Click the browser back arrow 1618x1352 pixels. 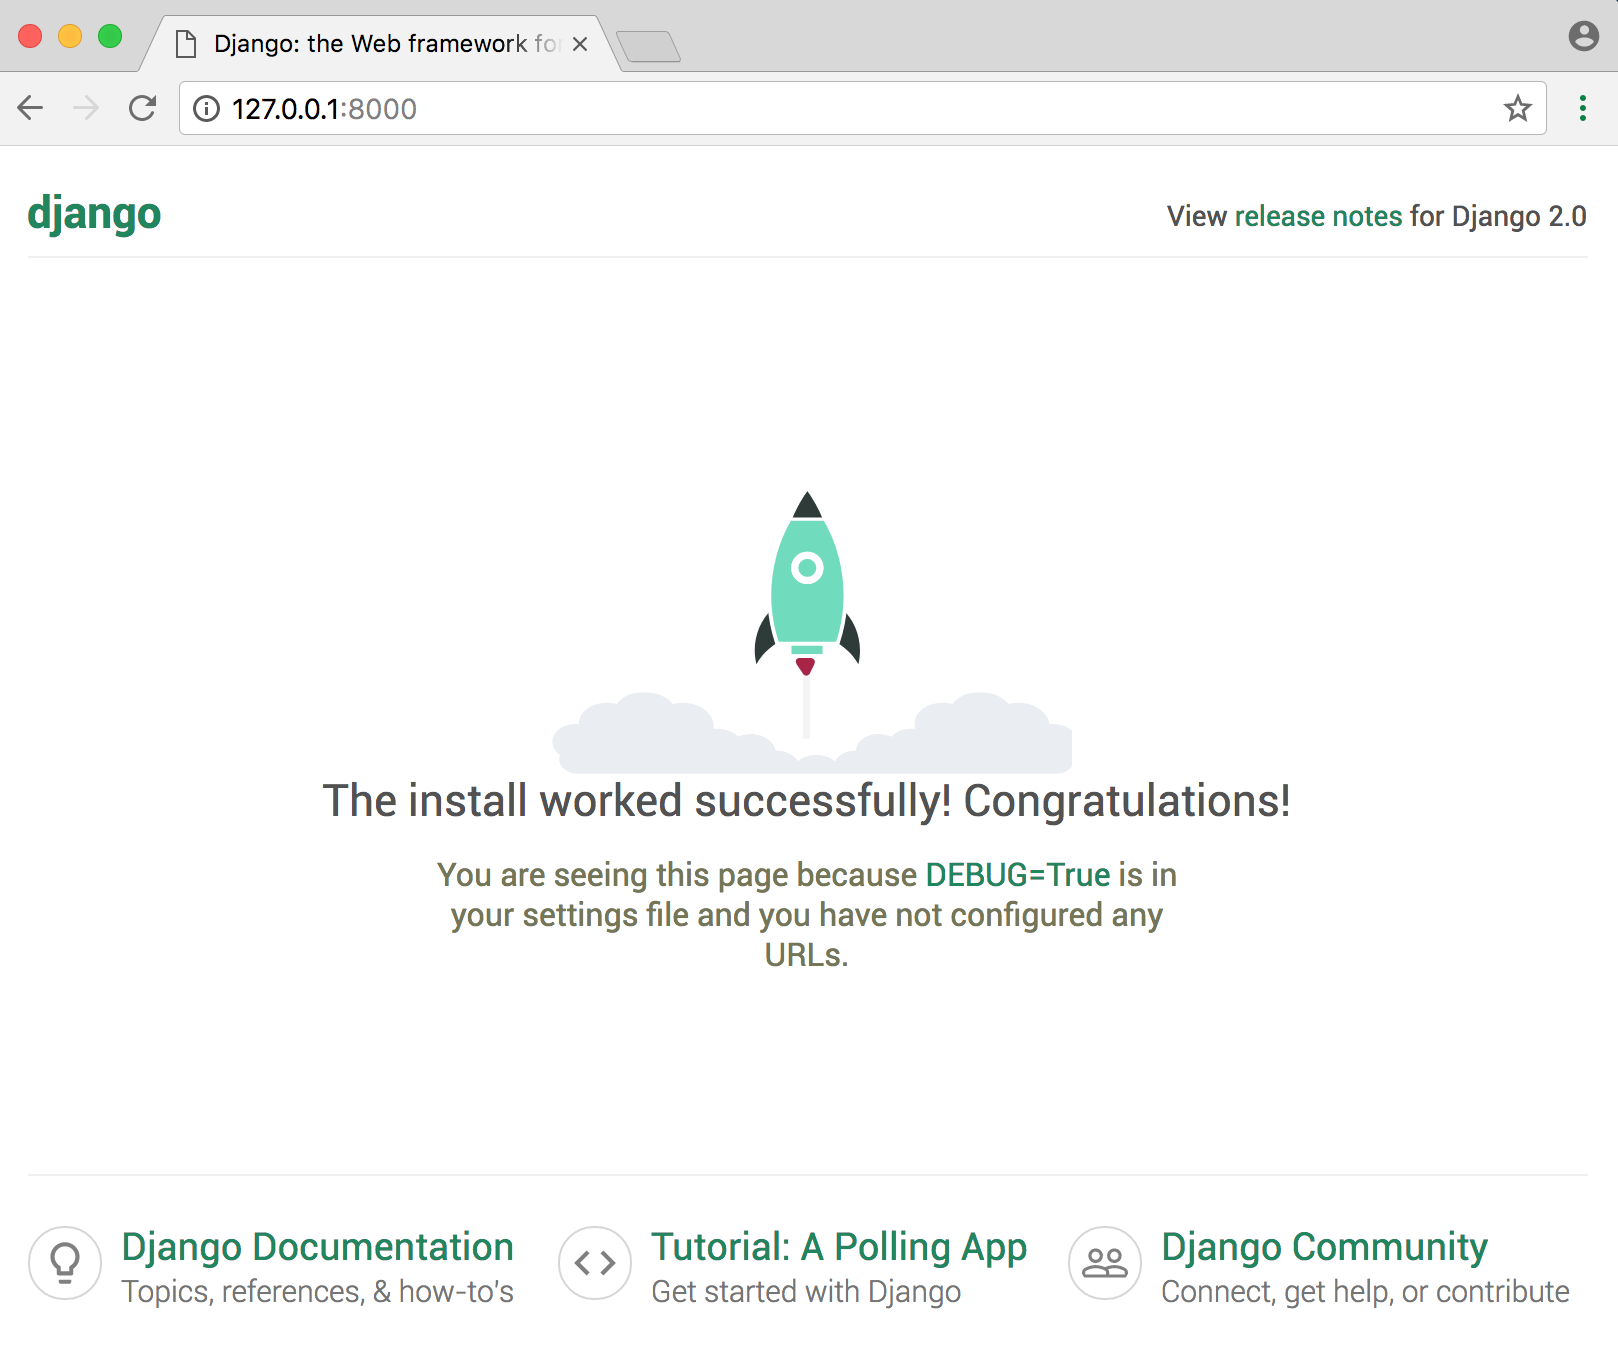[31, 108]
